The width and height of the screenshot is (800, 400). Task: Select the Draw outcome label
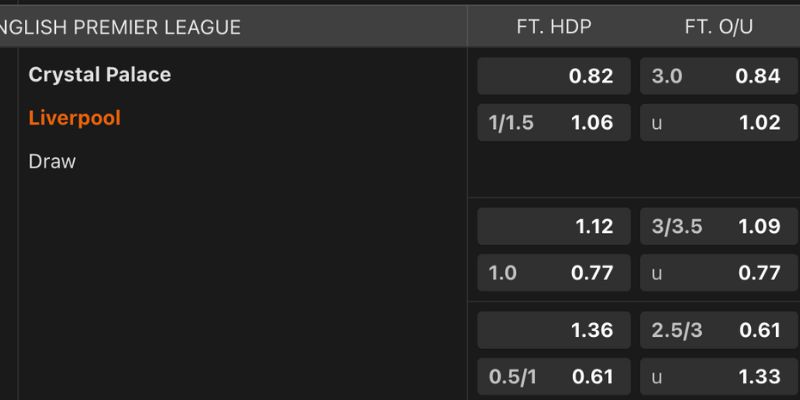[x=52, y=161]
